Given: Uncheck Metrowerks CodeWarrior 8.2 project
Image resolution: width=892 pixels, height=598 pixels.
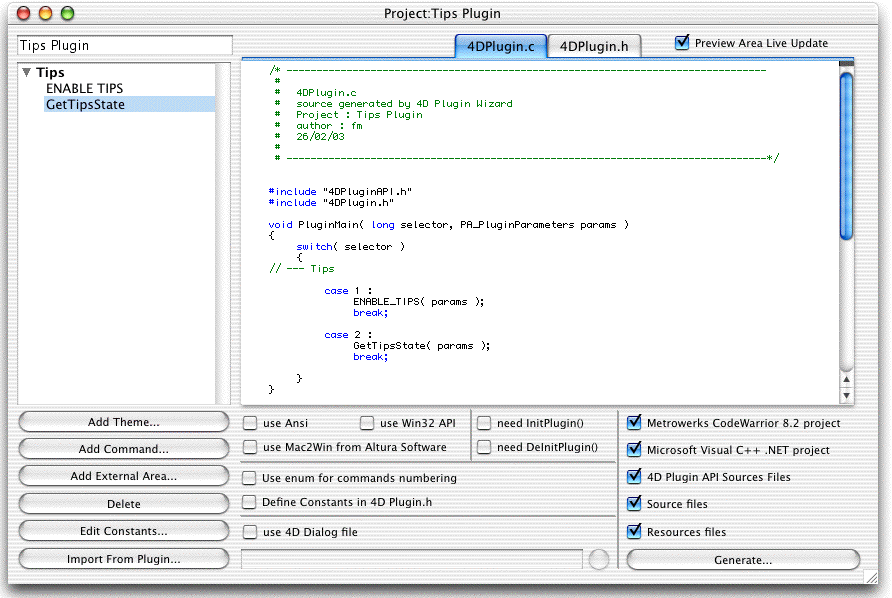Looking at the screenshot, I should pyautogui.click(x=634, y=423).
